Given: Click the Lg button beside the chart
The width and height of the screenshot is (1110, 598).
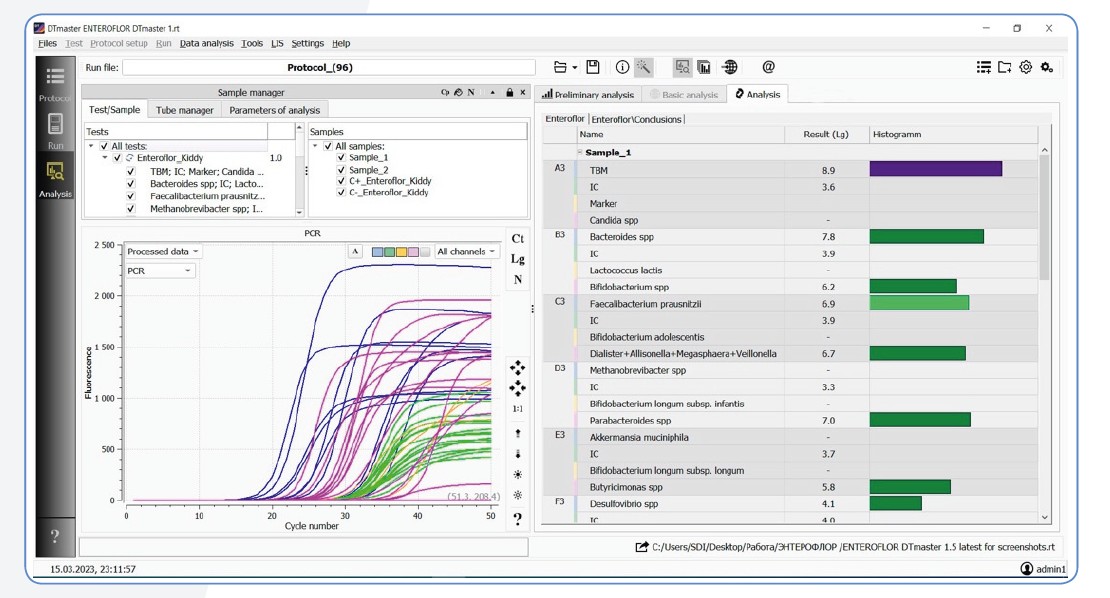Looking at the screenshot, I should click(x=517, y=259).
